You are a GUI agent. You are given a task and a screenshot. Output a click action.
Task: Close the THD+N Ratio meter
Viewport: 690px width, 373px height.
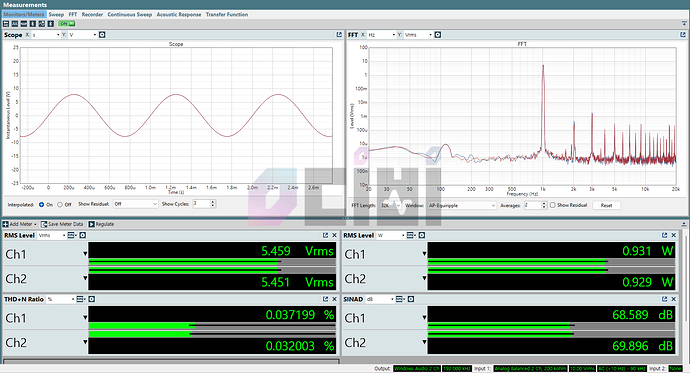click(334, 299)
